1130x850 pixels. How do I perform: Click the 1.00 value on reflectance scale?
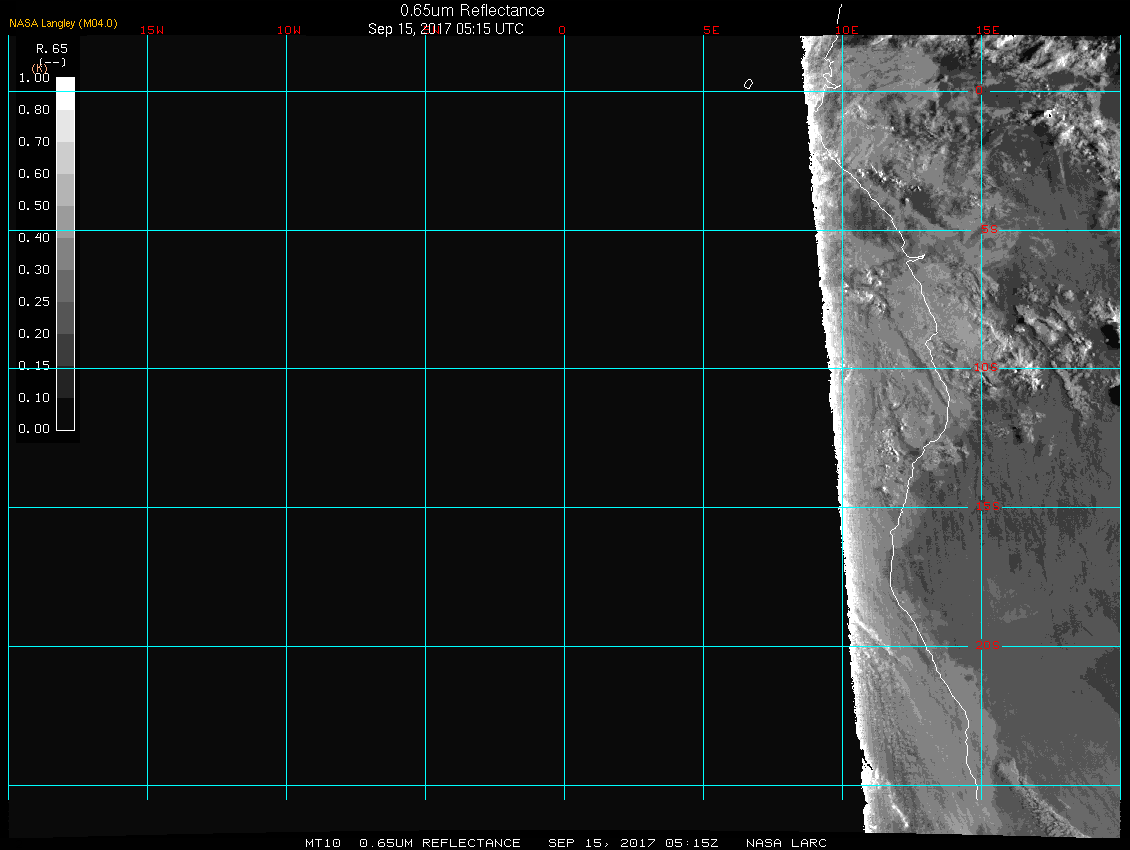[34, 78]
